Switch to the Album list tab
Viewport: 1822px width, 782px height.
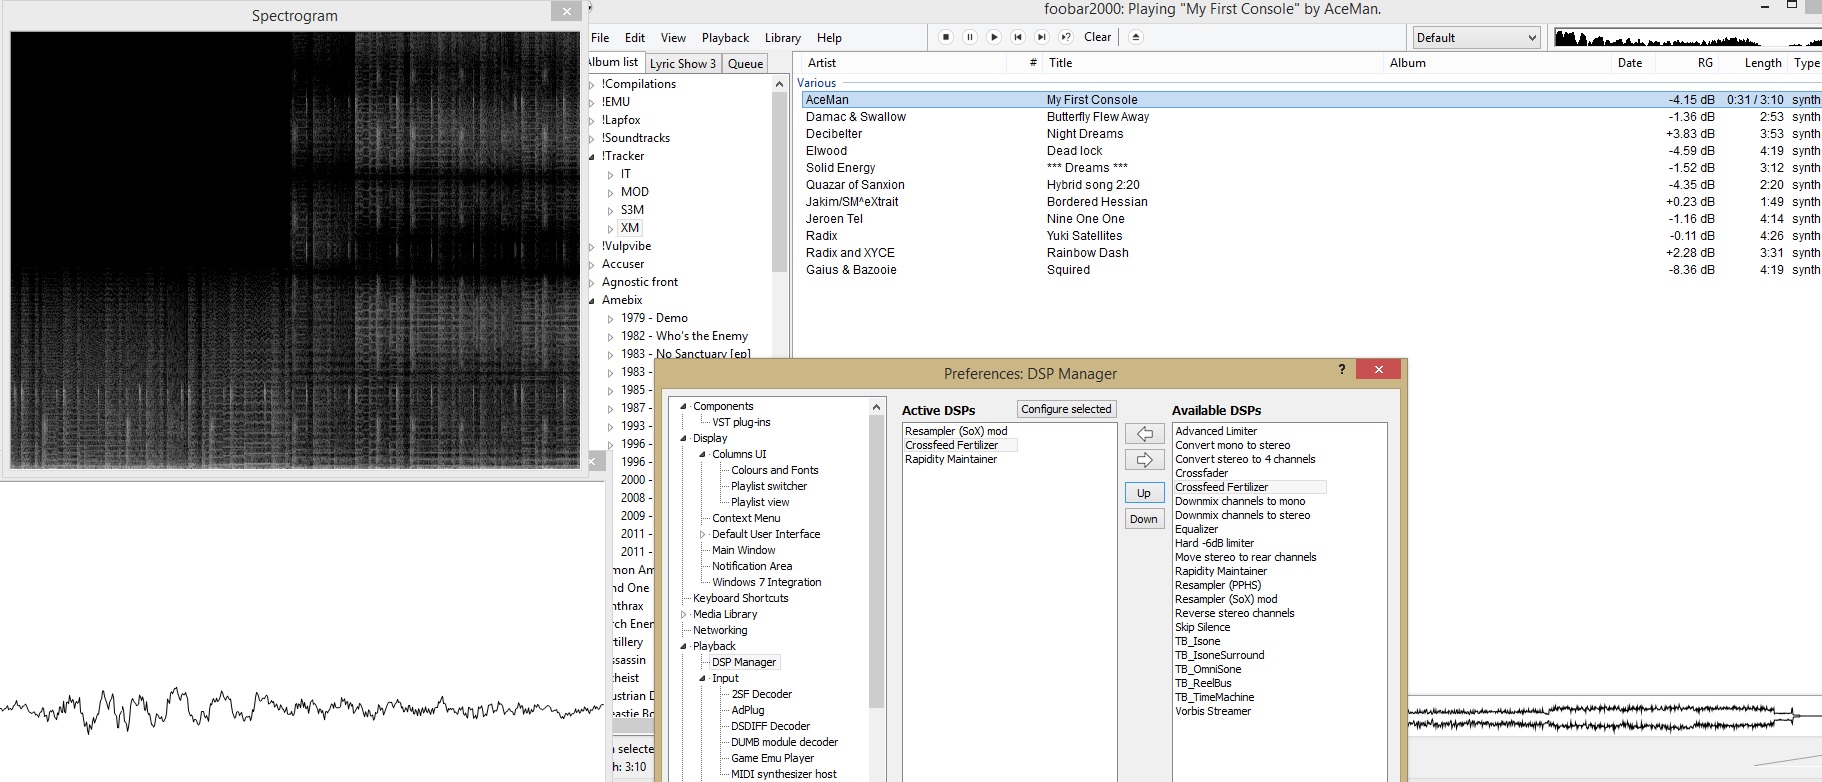pyautogui.click(x=614, y=62)
